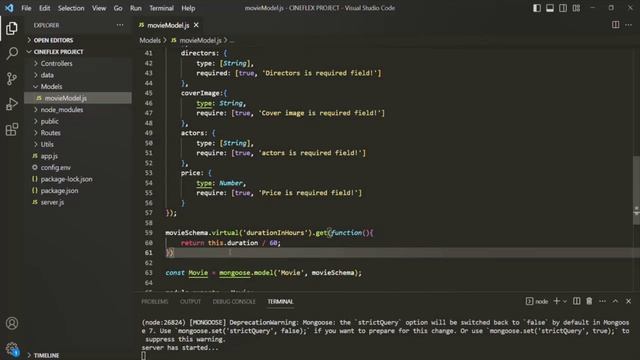Kill the terminal with trash icon
Viewport: 640px width, 360px height.
[x=589, y=301]
